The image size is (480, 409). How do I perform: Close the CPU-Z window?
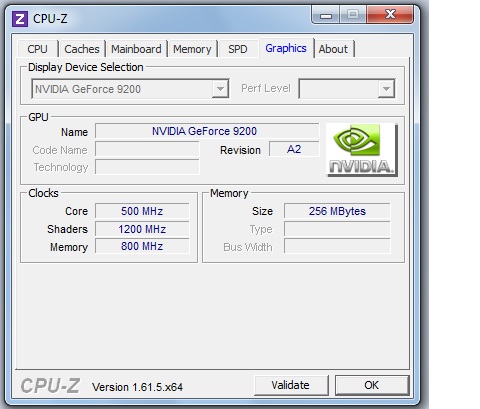[x=390, y=15]
